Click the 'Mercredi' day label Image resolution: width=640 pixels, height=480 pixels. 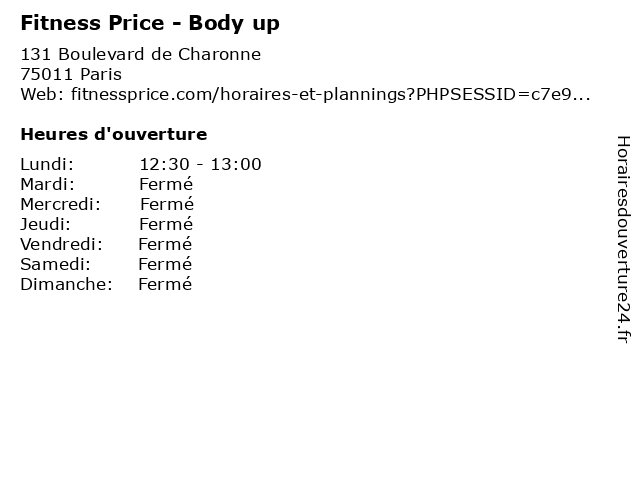click(x=60, y=204)
